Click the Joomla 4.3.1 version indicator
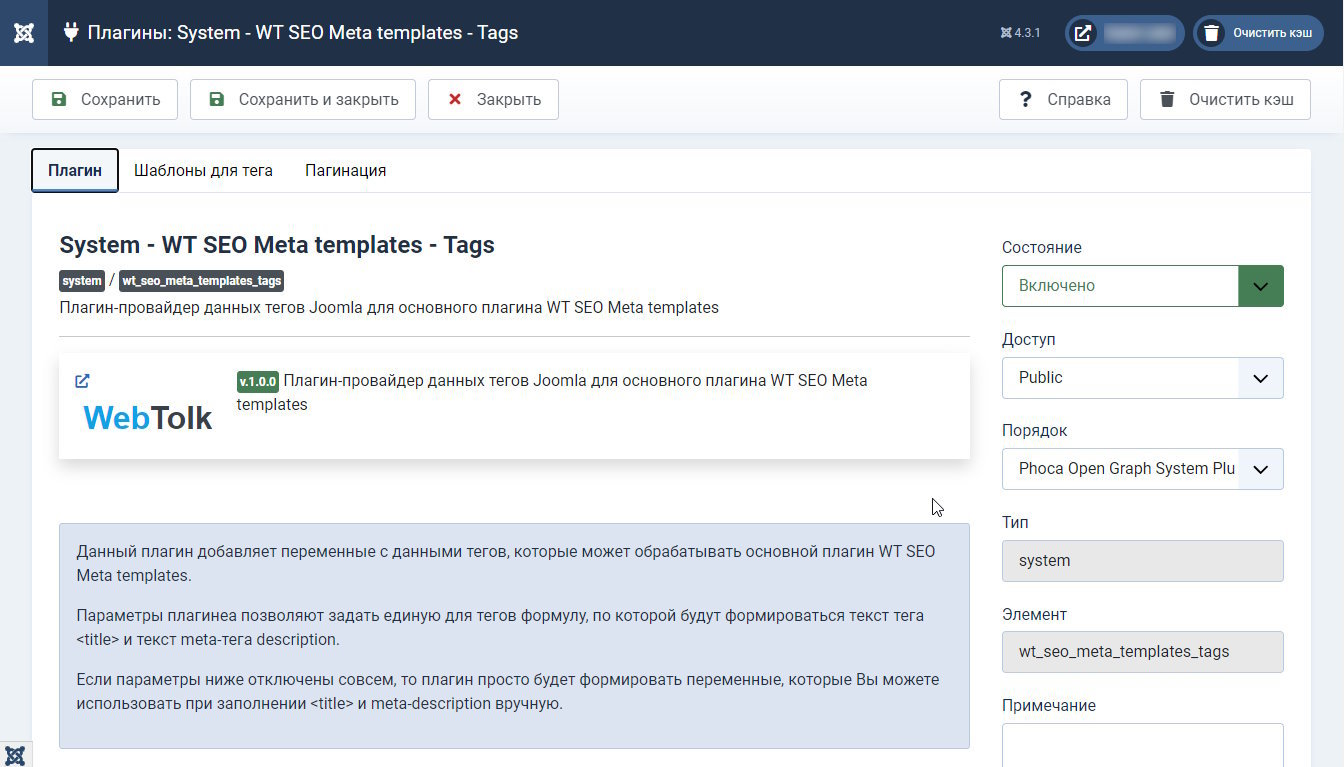Image resolution: width=1344 pixels, height=767 pixels. (x=1020, y=33)
